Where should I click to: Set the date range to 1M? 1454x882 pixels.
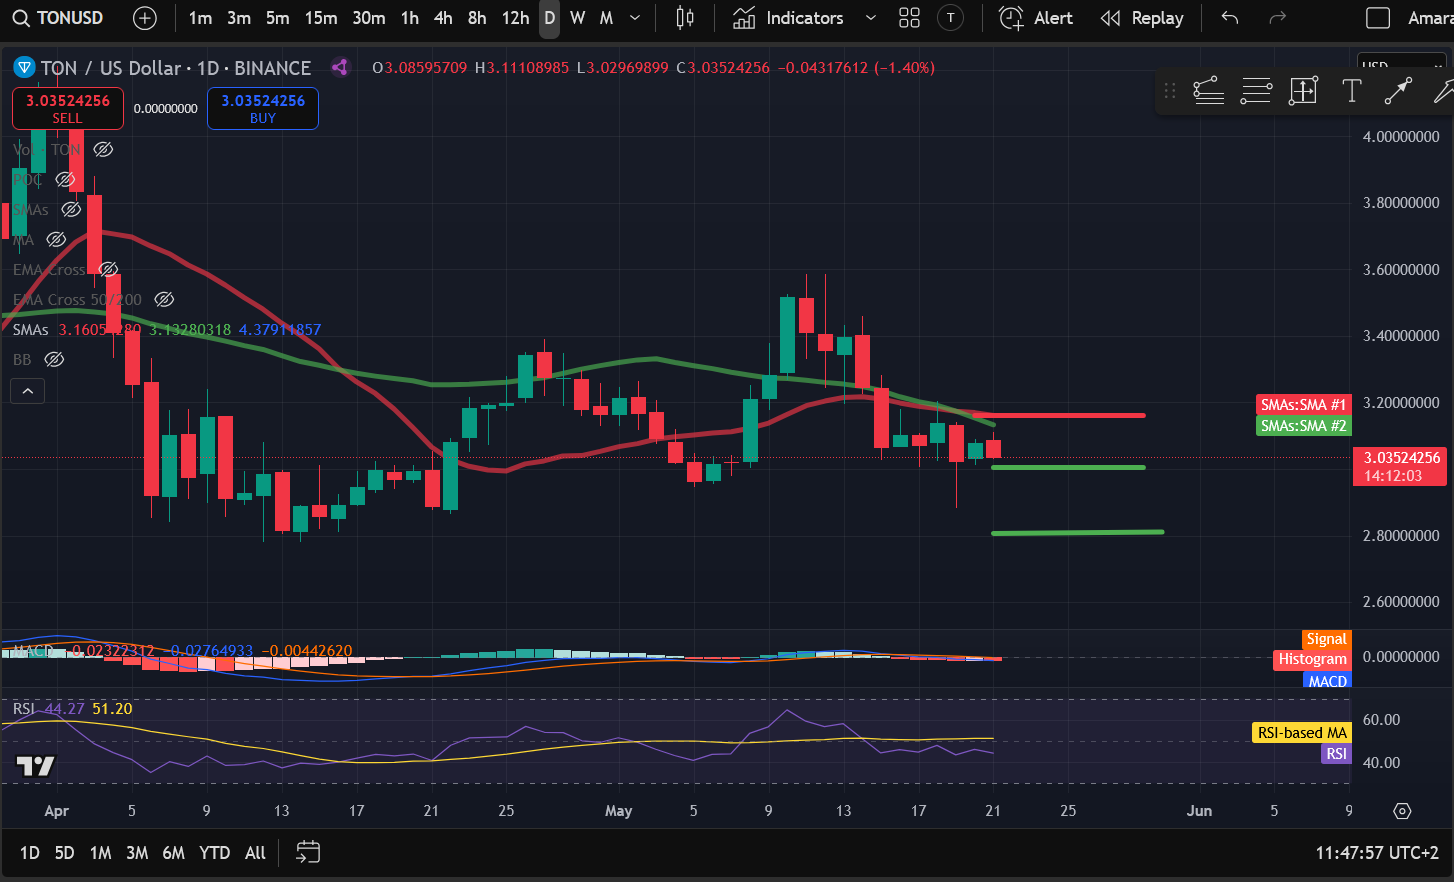click(x=100, y=853)
